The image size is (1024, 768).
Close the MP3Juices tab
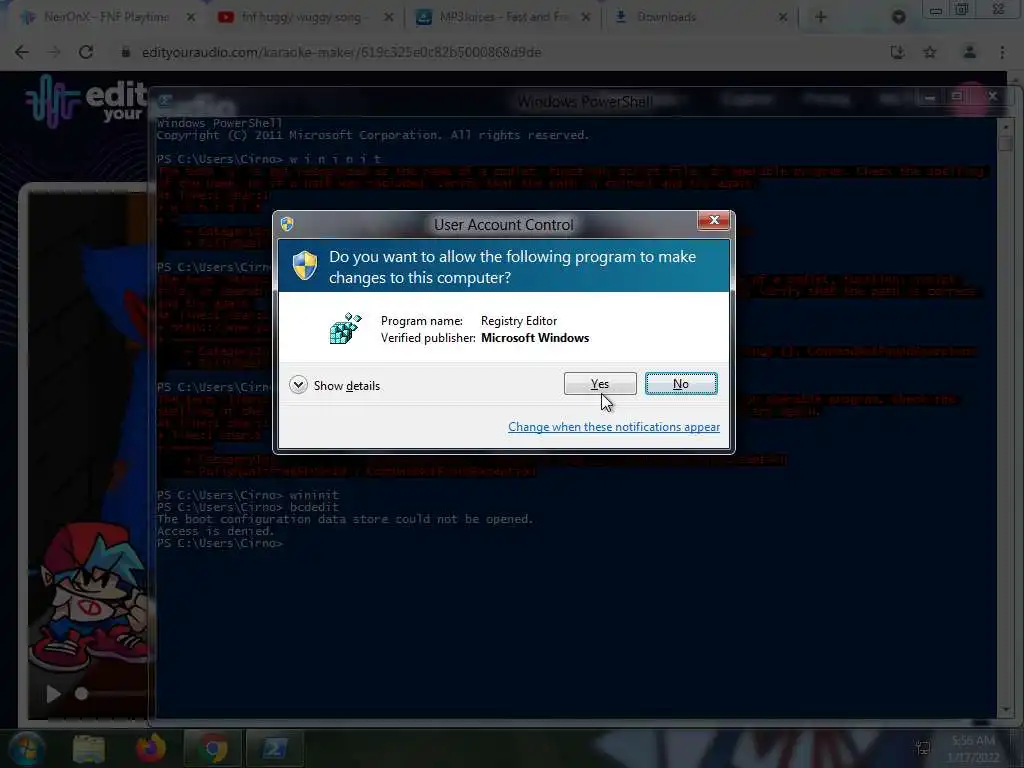pyautogui.click(x=586, y=18)
